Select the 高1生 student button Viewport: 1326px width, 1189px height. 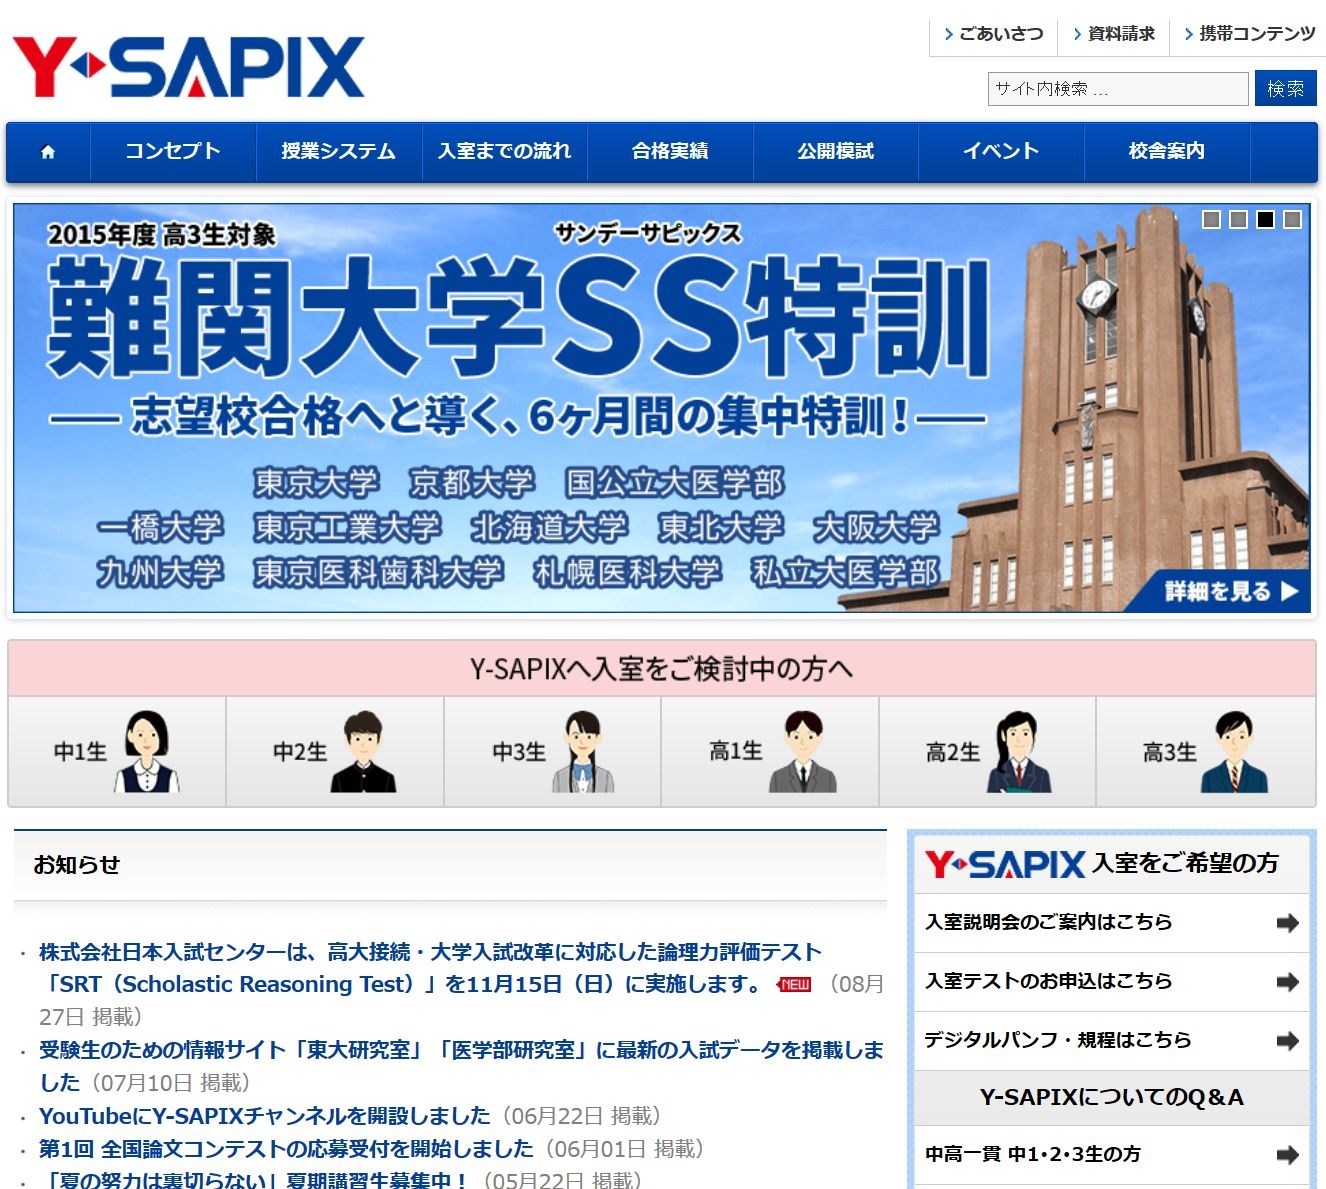tap(770, 752)
